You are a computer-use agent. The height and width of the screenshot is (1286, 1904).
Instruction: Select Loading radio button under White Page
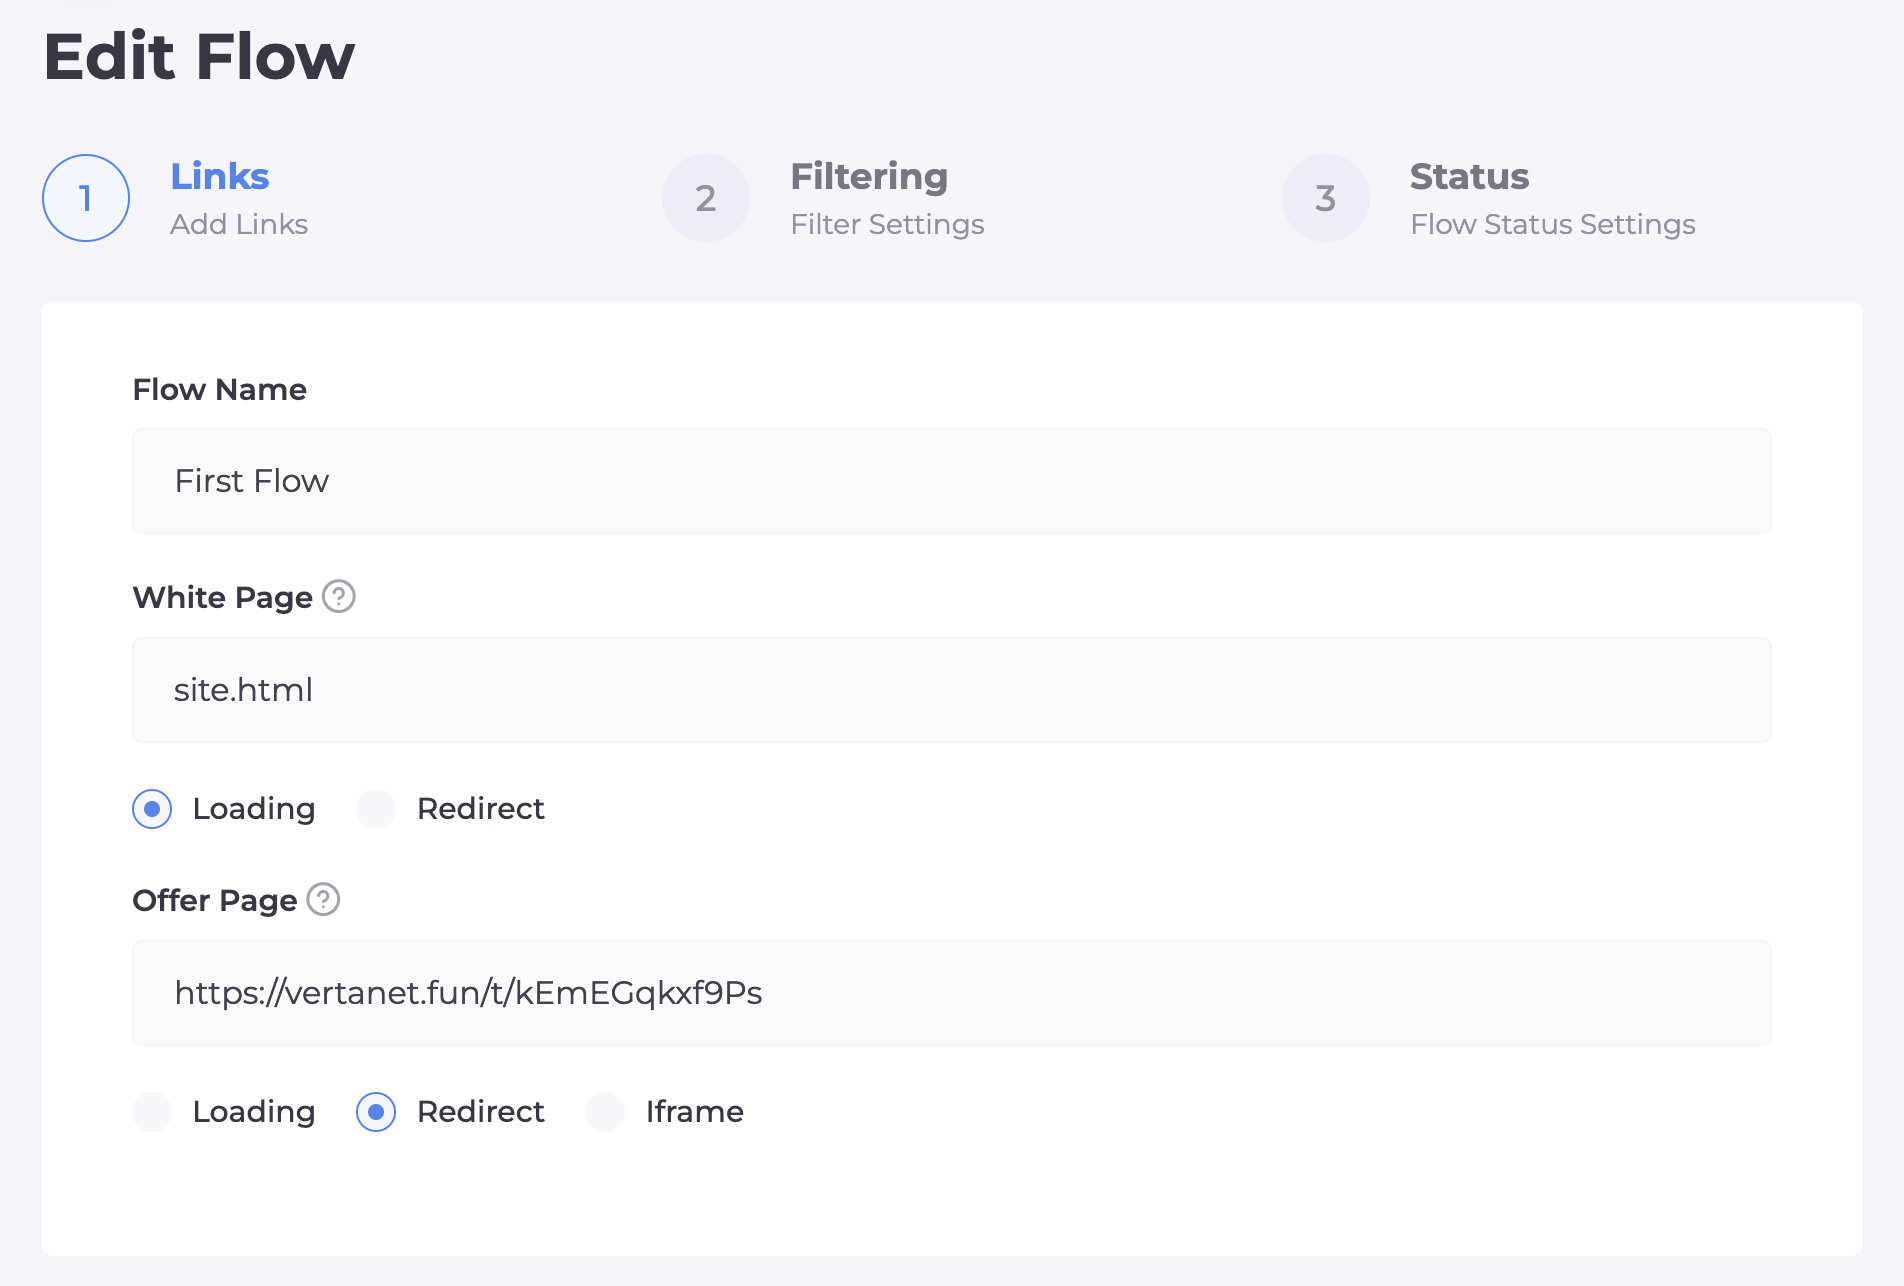coord(152,808)
